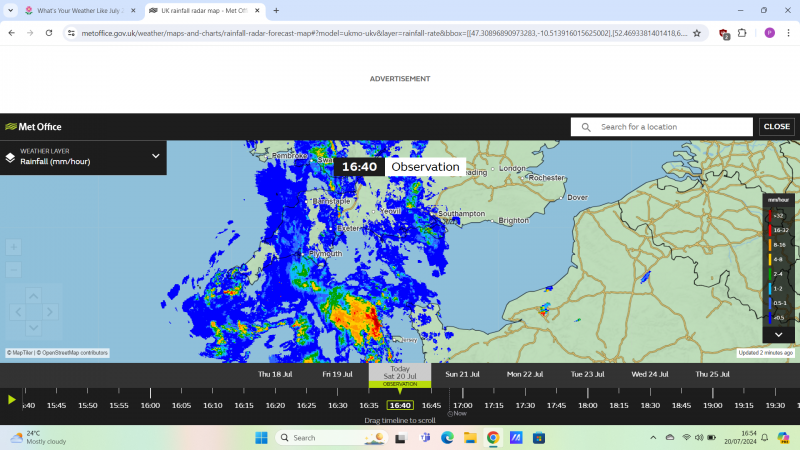Bookmark this page with star icon
Screen dimensions: 800x450
pyautogui.click(x=697, y=32)
